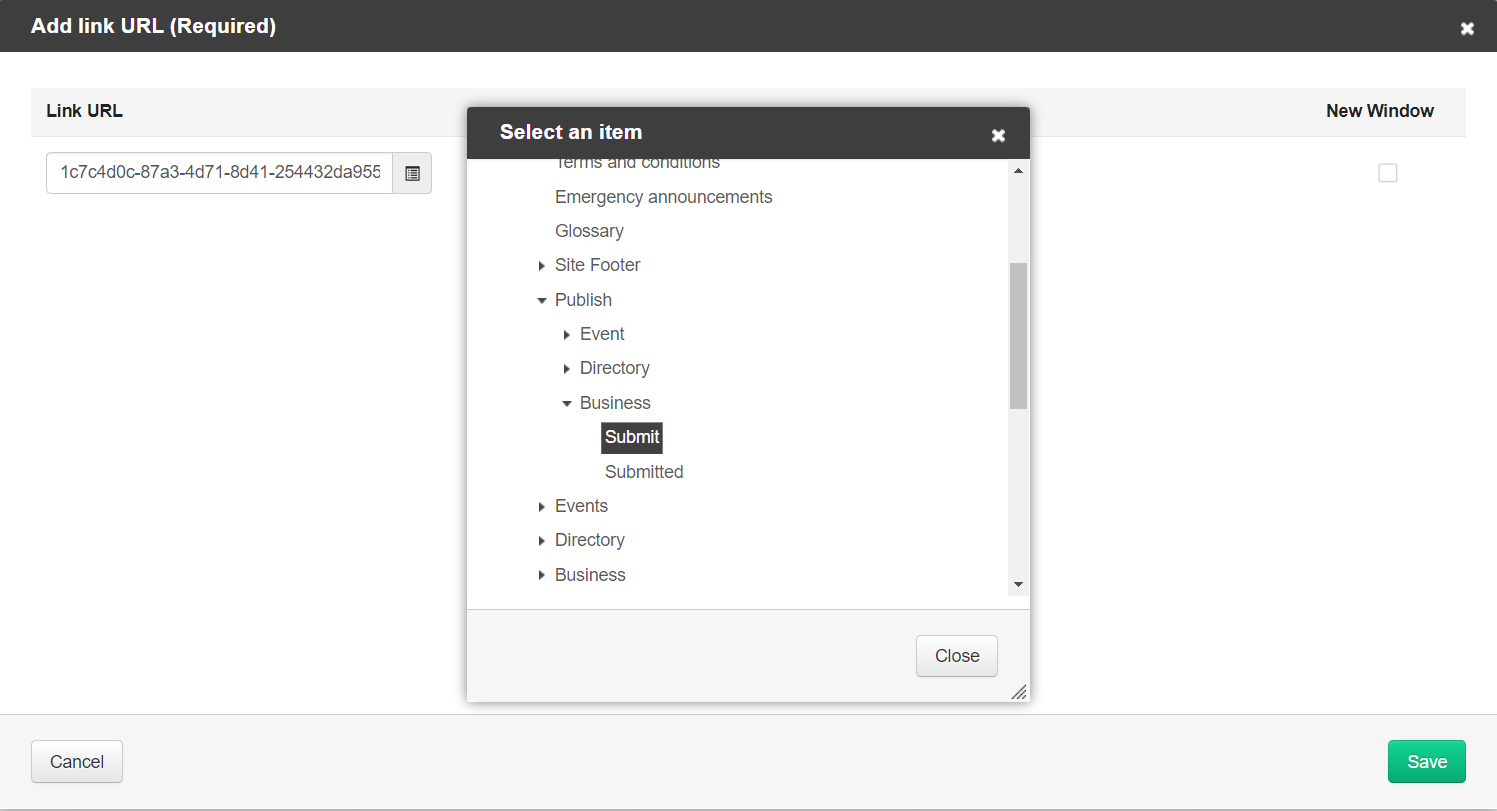1497x811 pixels.
Task: Enable the New Window checkbox
Action: pos(1388,172)
